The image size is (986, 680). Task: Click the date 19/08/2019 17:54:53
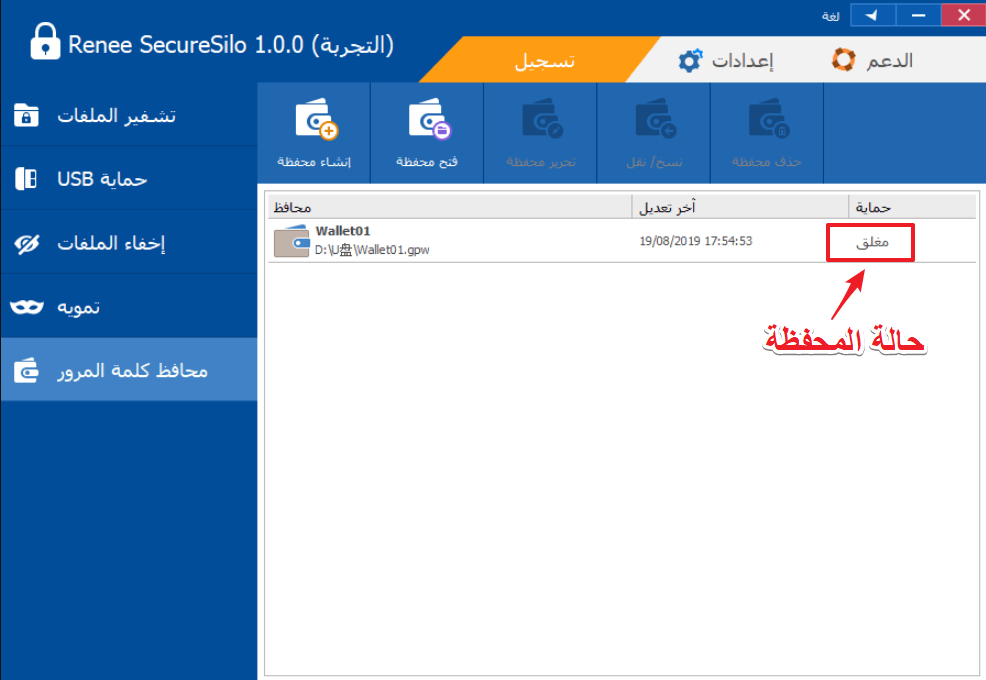click(695, 241)
